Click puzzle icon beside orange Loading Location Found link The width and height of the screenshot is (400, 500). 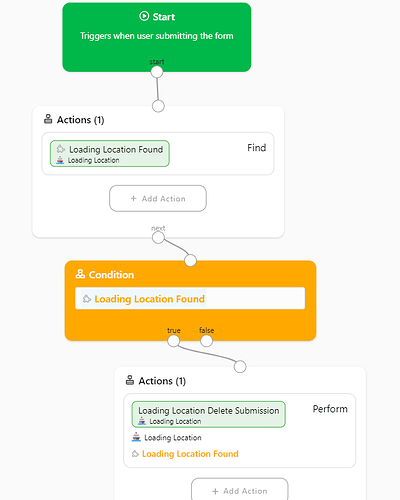[x=135, y=454]
